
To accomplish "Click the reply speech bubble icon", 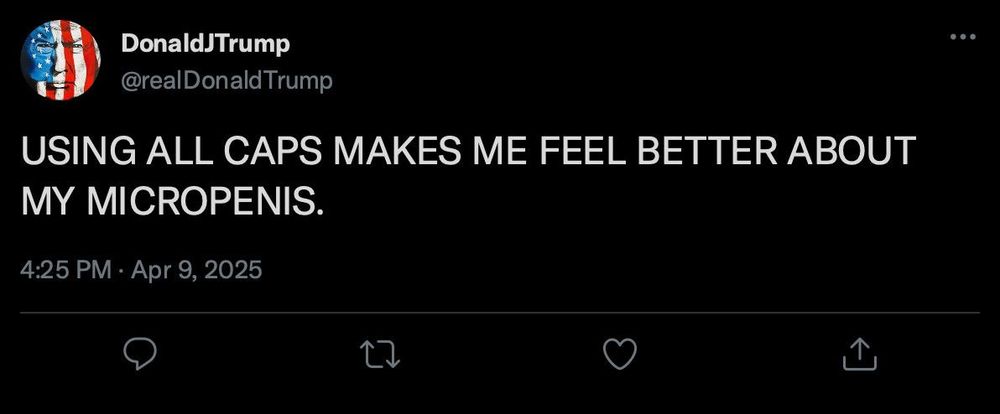I will point(140,355).
